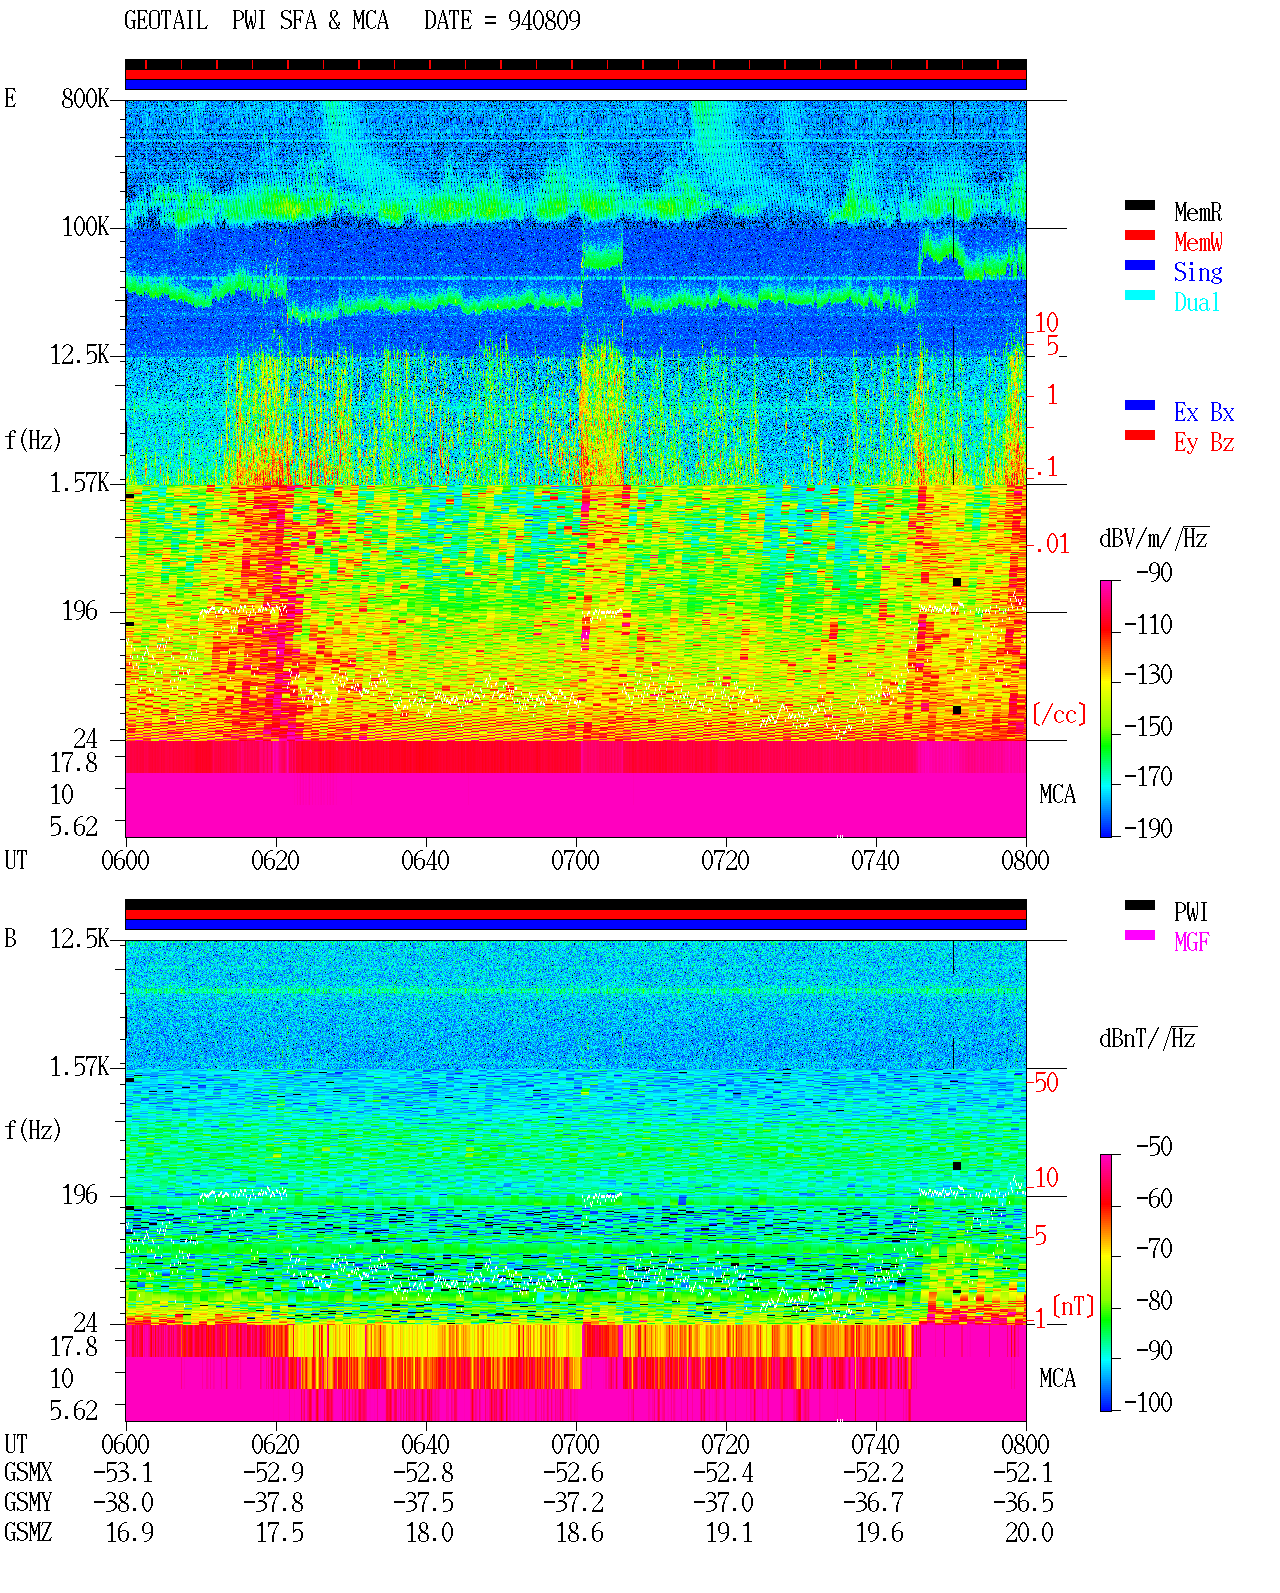Viewport: 1280px width, 1593px height.
Task: Click the 0700 tick under the E panel
Action: (x=575, y=861)
